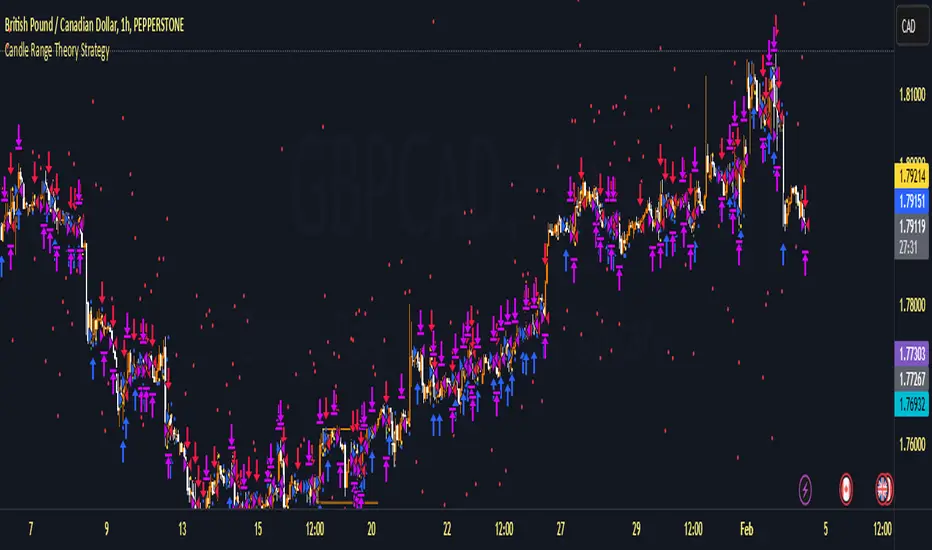Click the 5 date label on time axis
The width and height of the screenshot is (932, 550).
[825, 529]
